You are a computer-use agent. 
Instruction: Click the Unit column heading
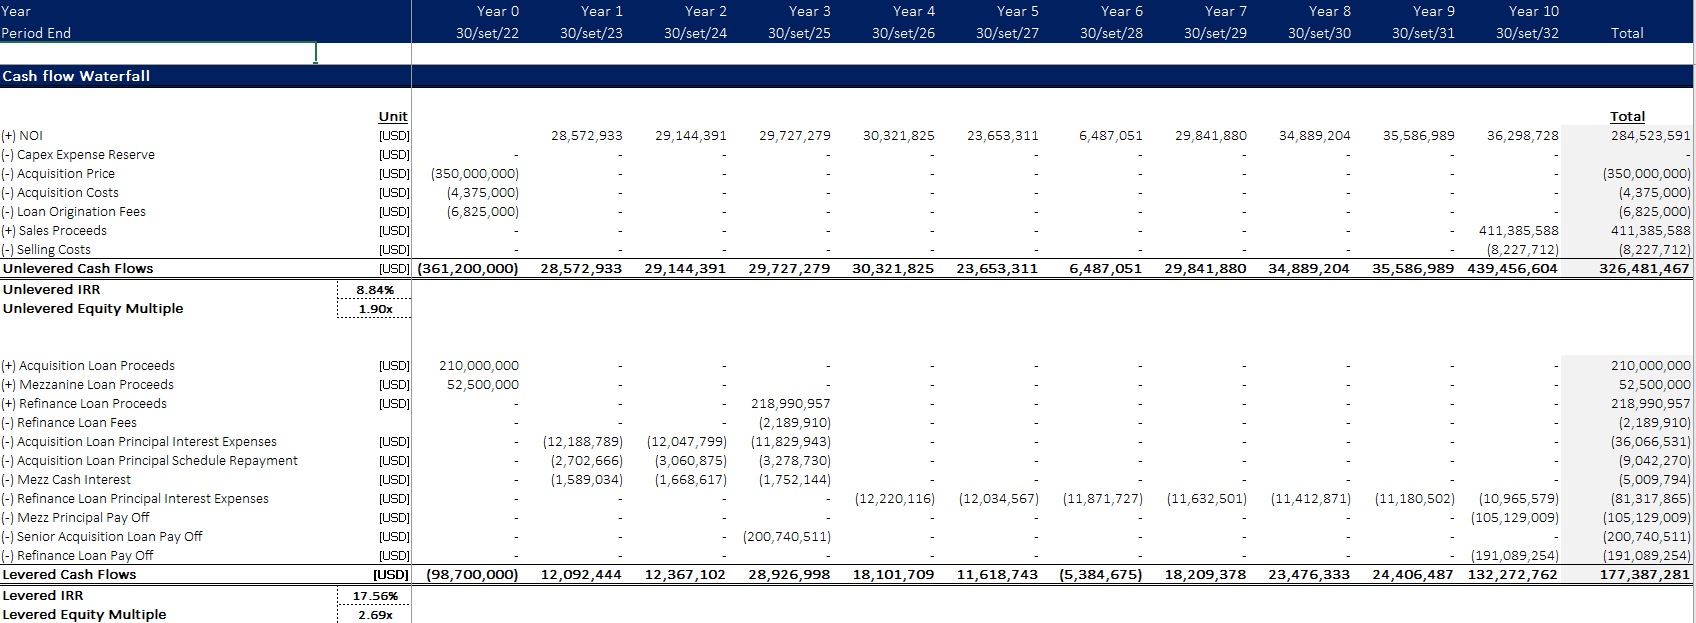(393, 117)
